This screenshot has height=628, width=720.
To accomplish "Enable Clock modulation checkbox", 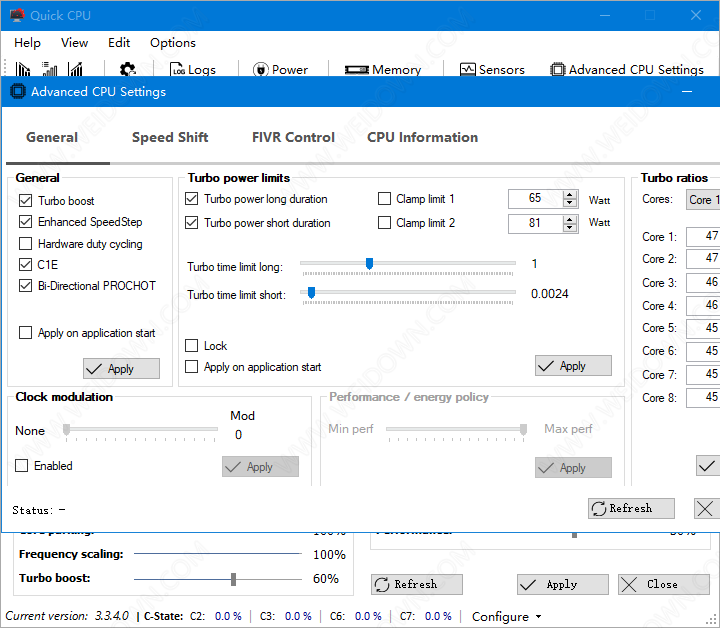I will [22, 465].
